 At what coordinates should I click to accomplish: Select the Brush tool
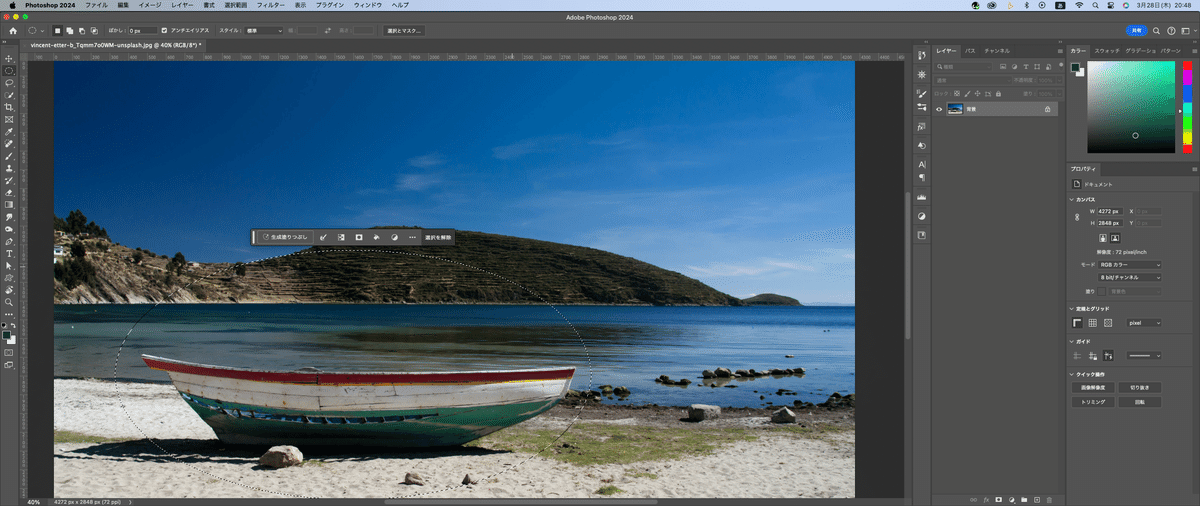(x=9, y=156)
